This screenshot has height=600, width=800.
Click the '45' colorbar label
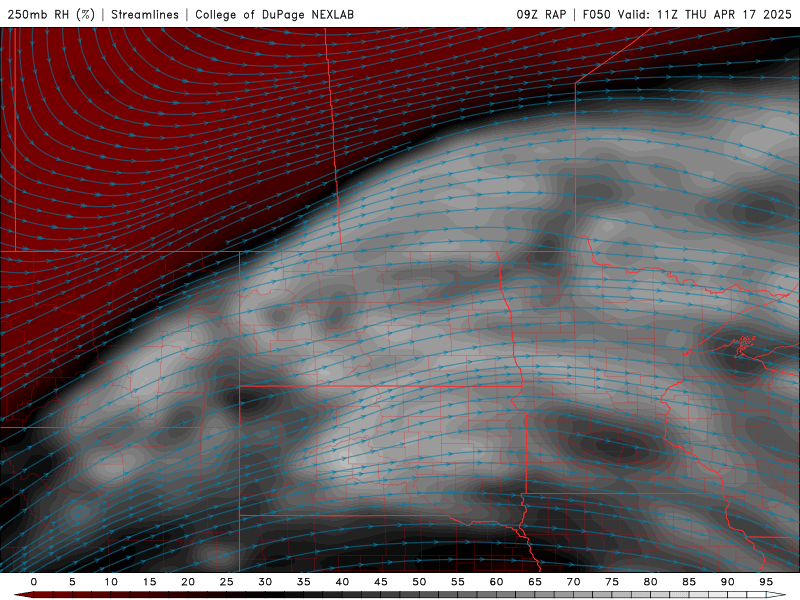pos(381,582)
